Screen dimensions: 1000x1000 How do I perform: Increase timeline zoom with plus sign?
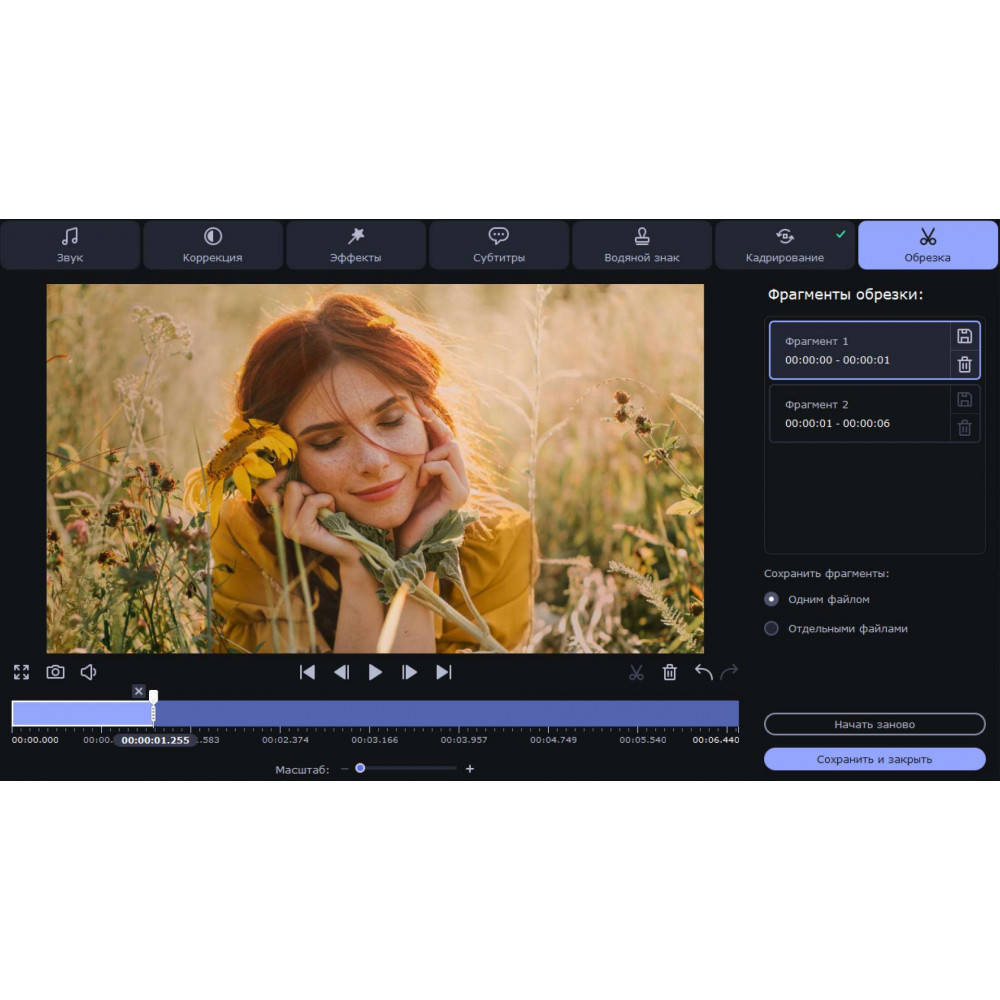click(470, 769)
